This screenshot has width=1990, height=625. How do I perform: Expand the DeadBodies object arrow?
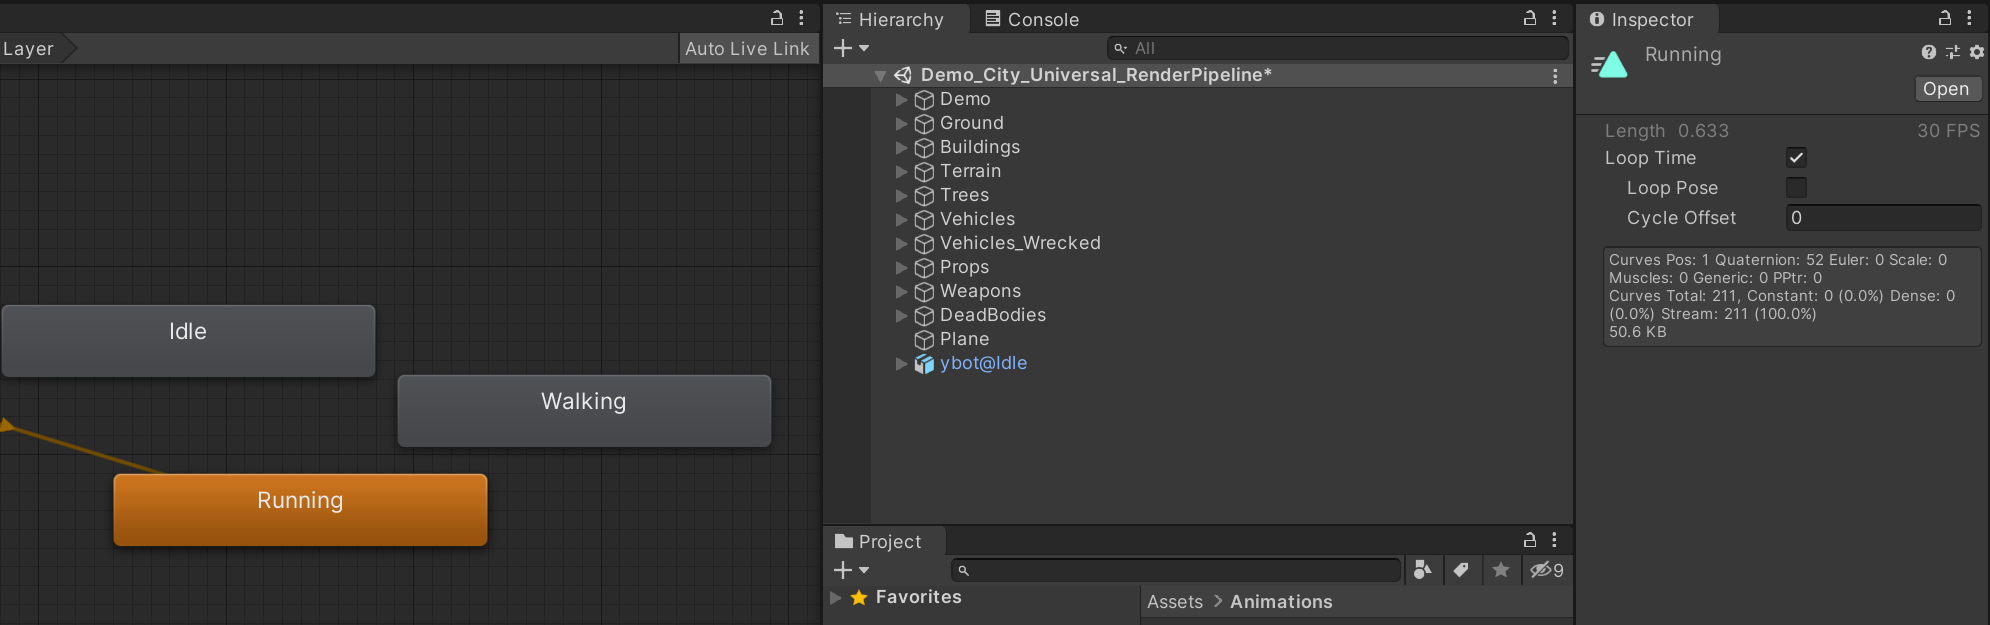pyautogui.click(x=901, y=316)
